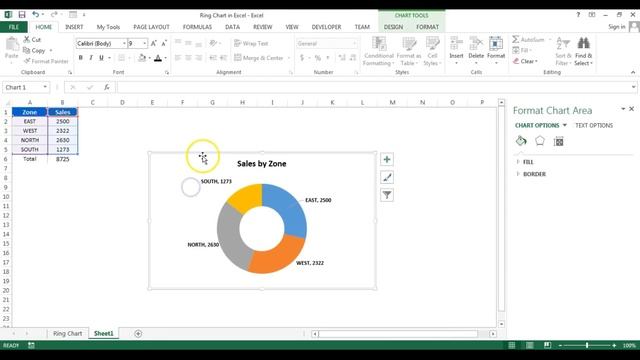The width and height of the screenshot is (640, 360).
Task: Switch to Page Layout view icon
Action: pyautogui.click(x=529, y=345)
